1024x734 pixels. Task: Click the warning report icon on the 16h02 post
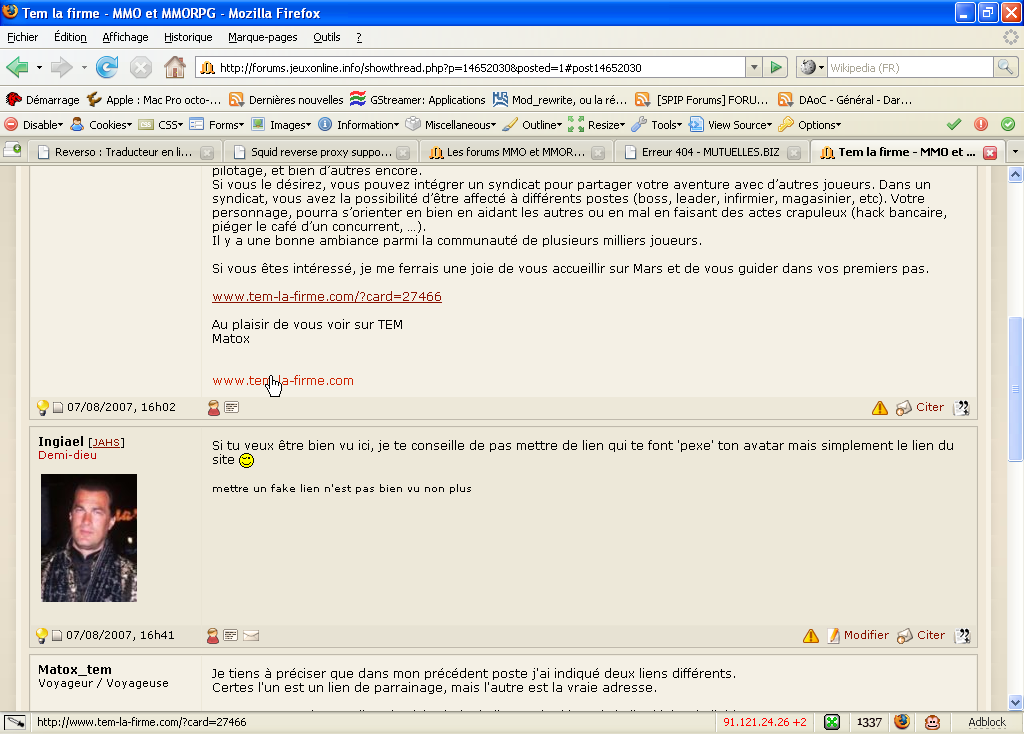(880, 407)
